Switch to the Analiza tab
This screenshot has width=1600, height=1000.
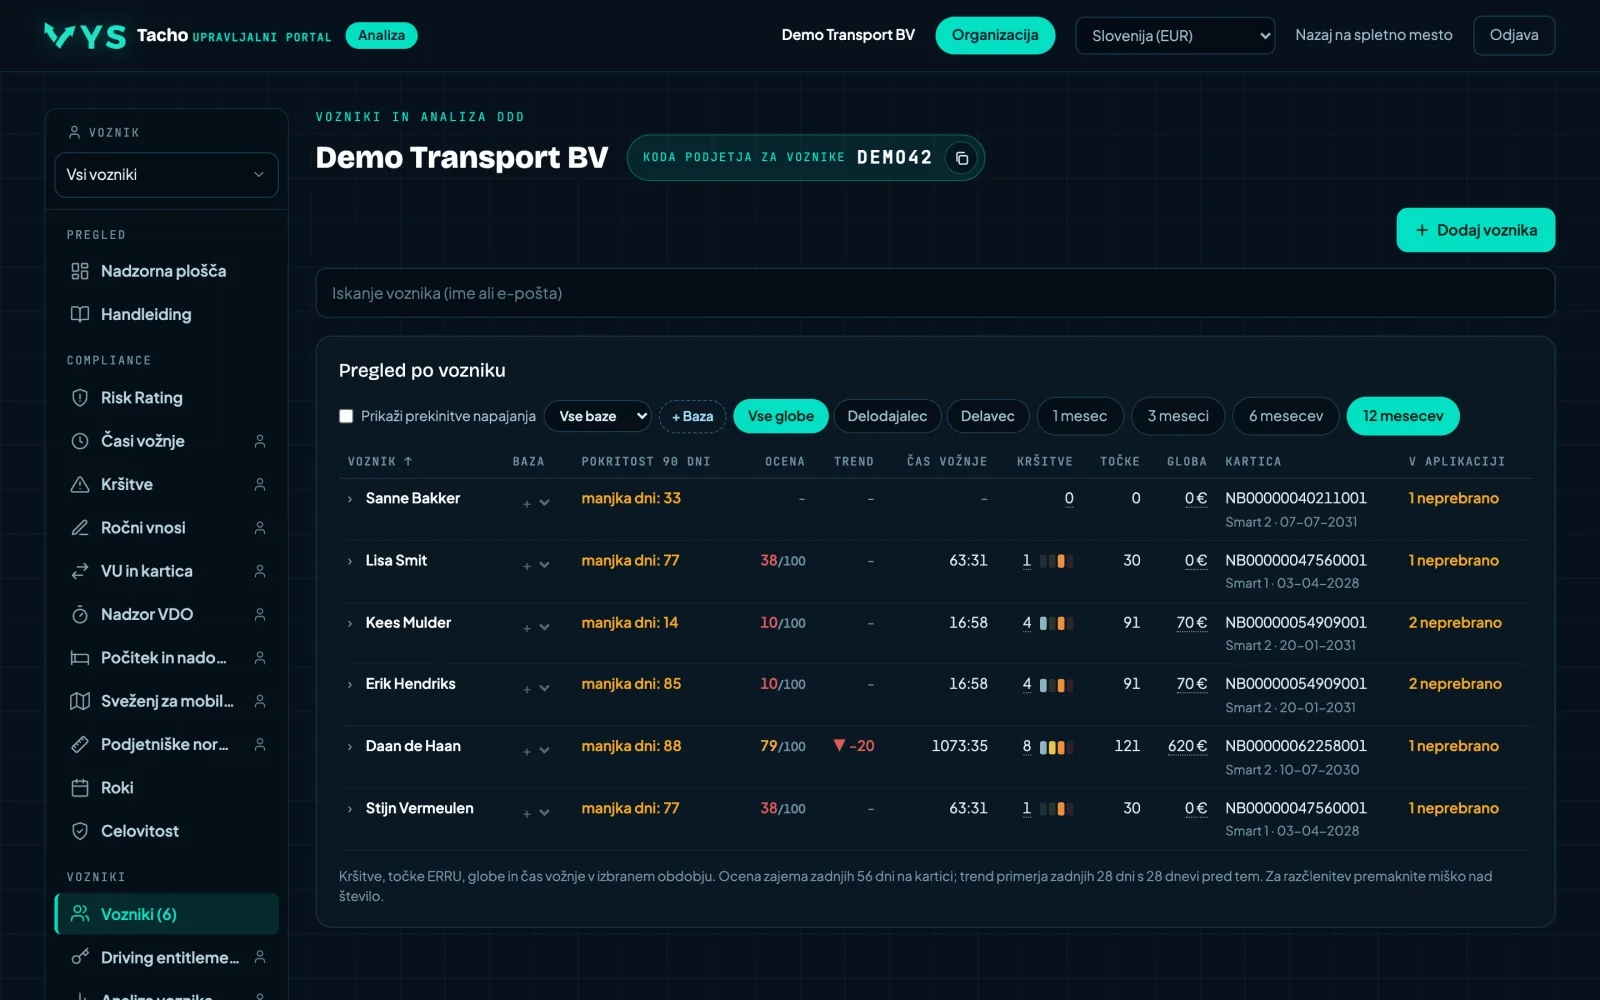(381, 35)
